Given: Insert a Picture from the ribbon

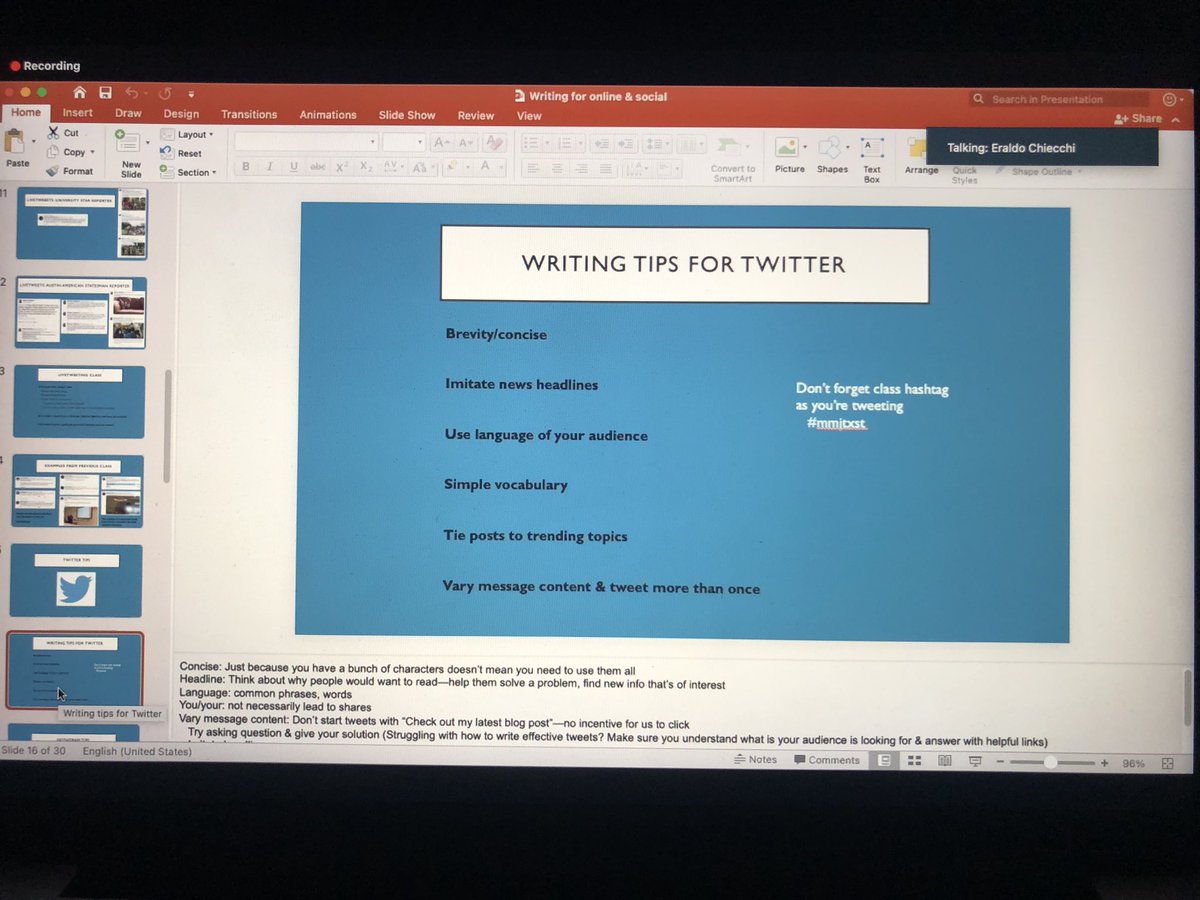Looking at the screenshot, I should pyautogui.click(x=789, y=153).
